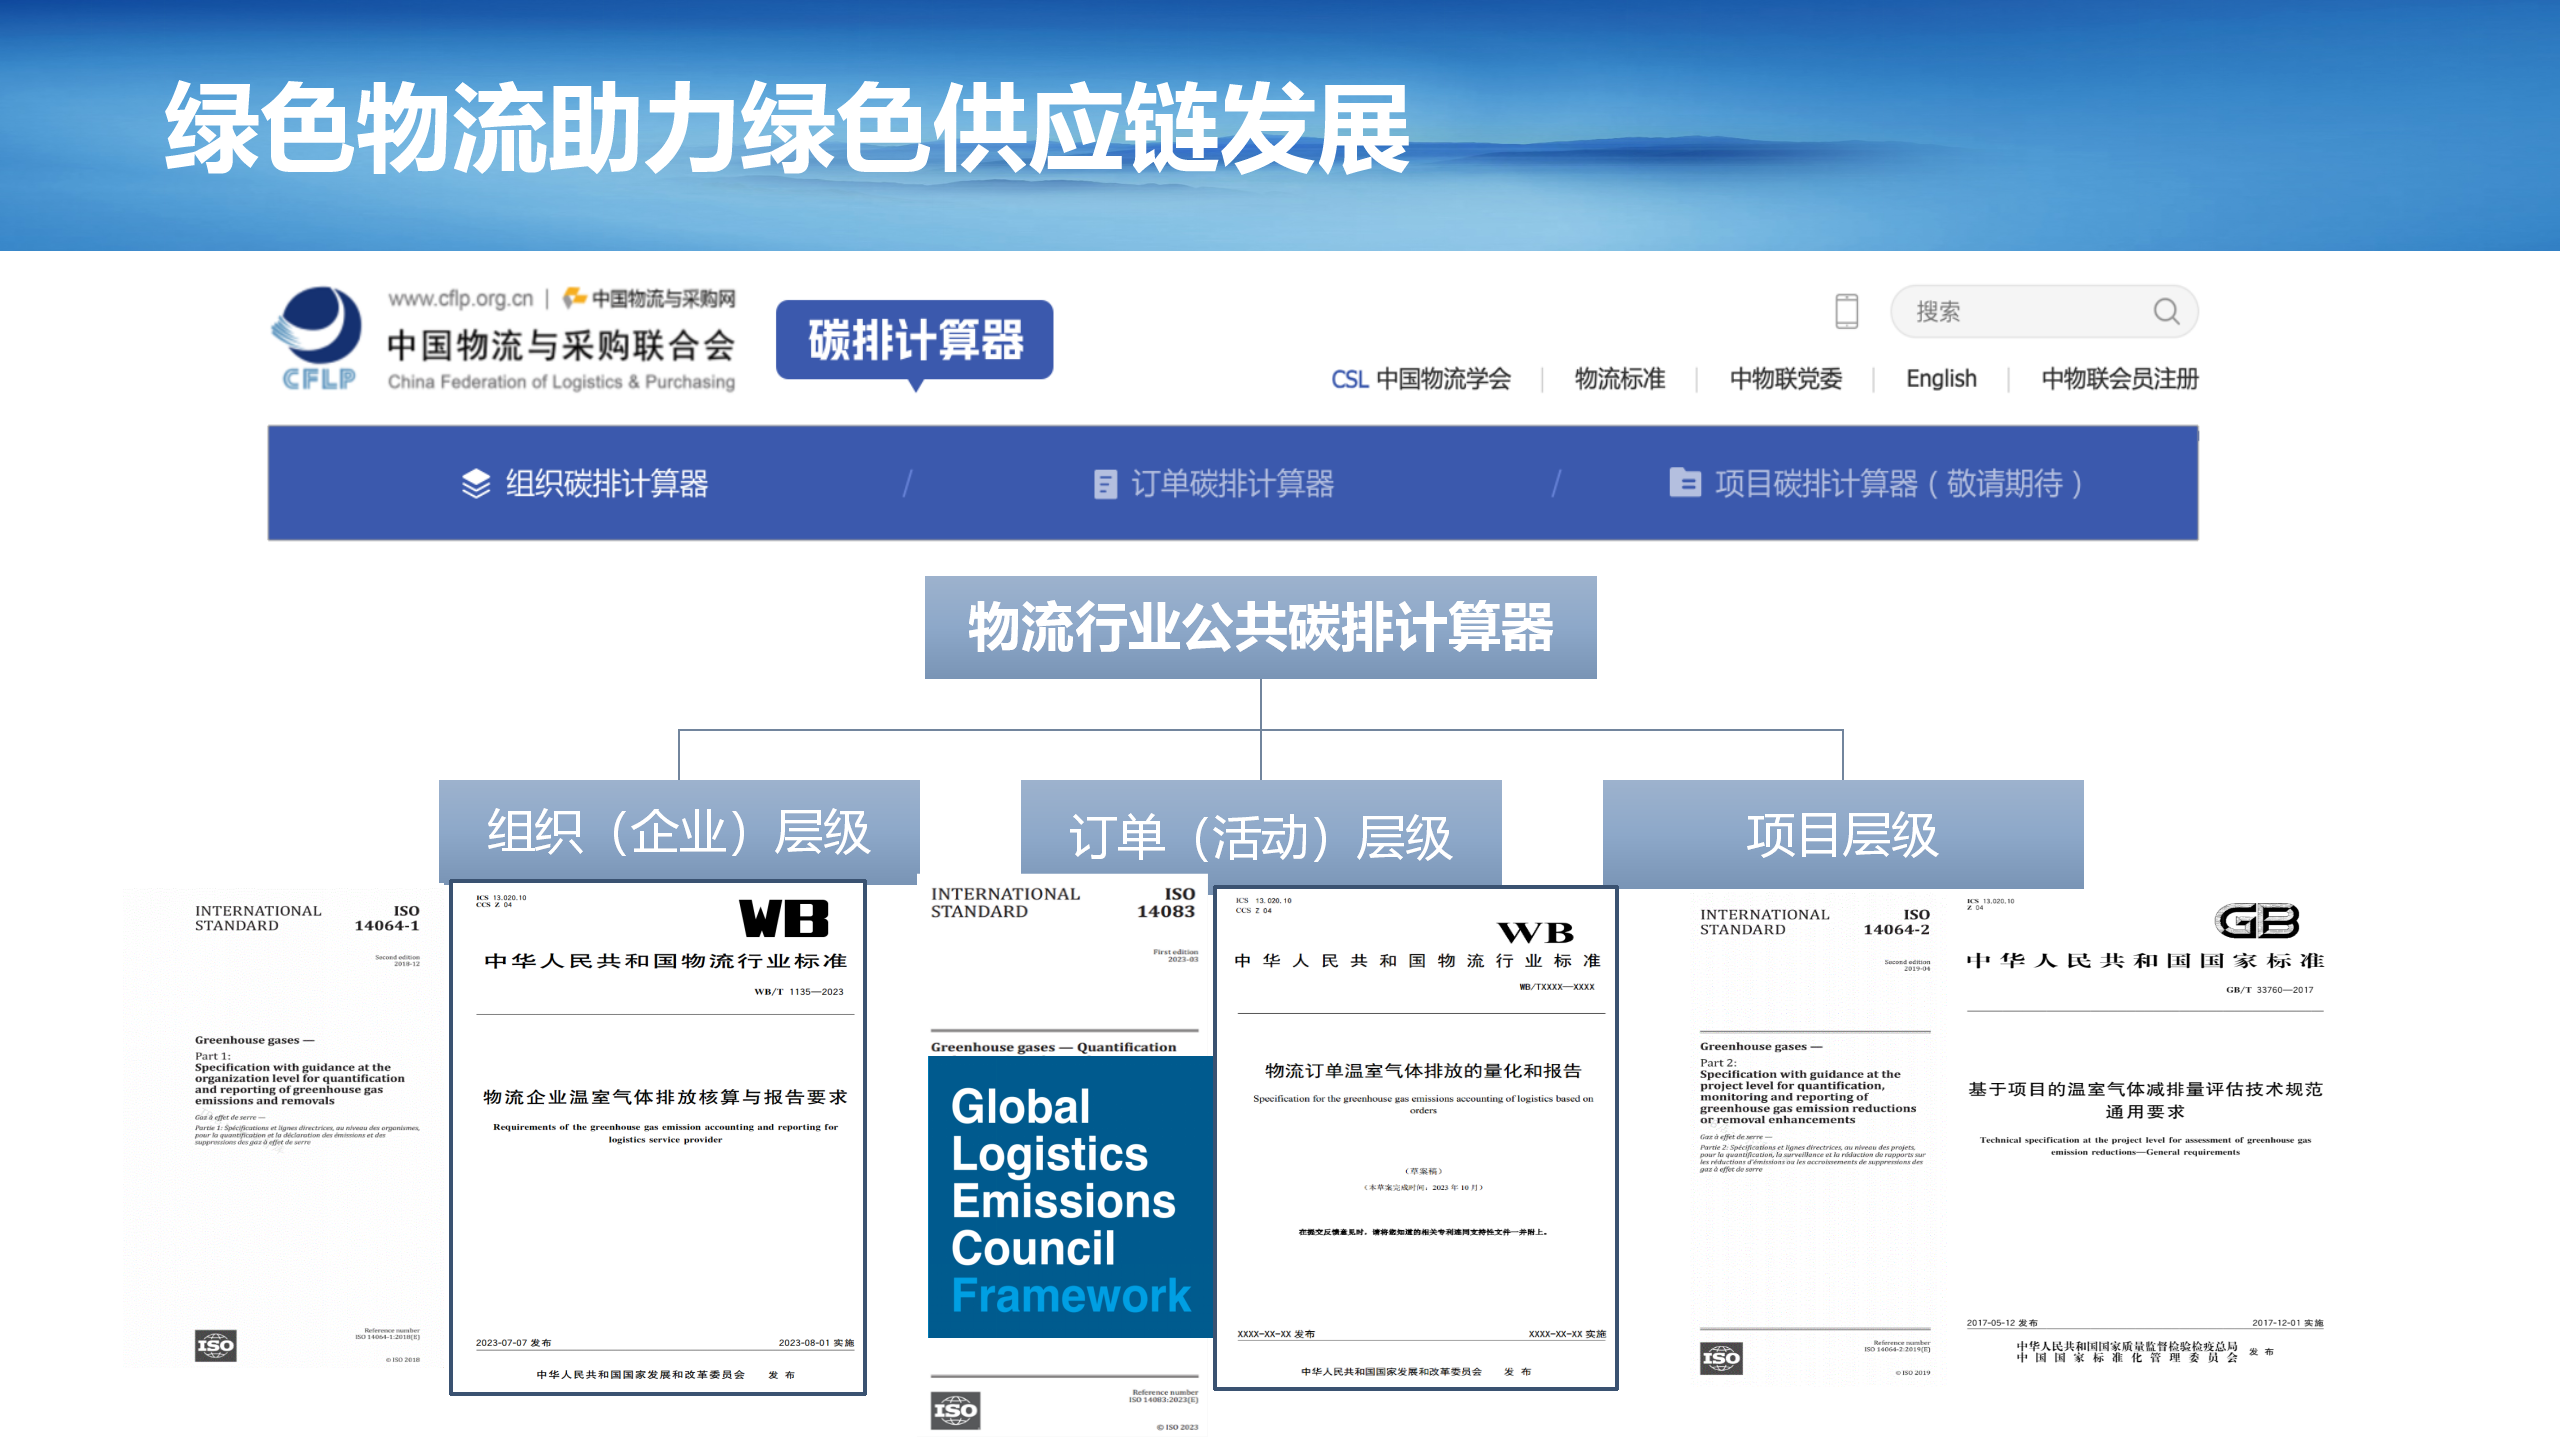2560x1440 pixels.
Task: Click the 碳排计算器 blue badge button
Action: click(x=914, y=340)
